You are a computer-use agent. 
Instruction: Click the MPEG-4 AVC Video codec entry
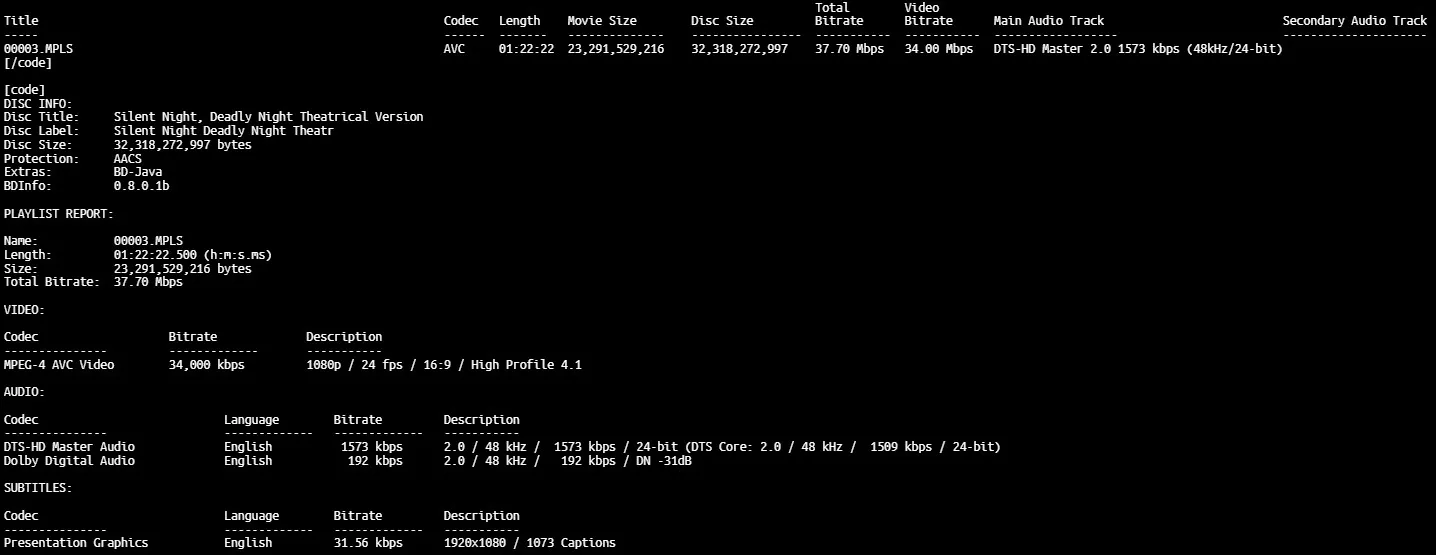click(x=59, y=365)
